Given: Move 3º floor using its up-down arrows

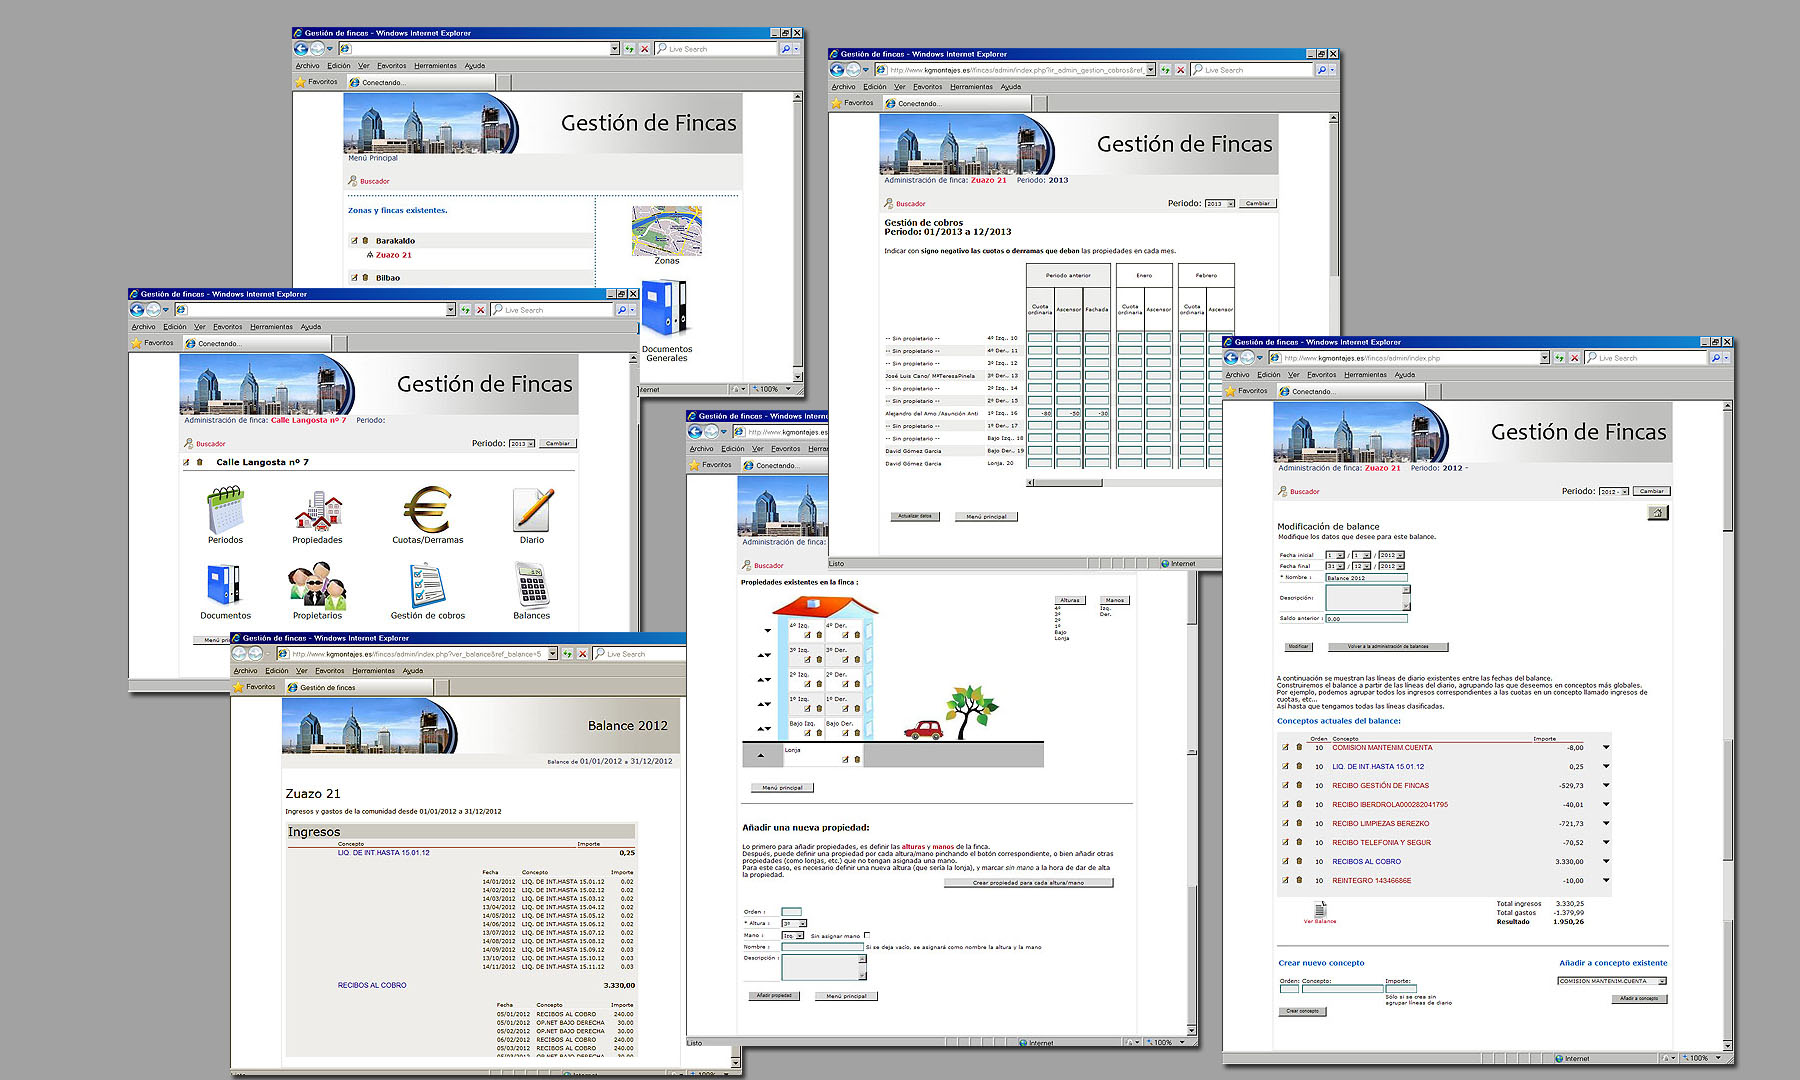Looking at the screenshot, I should coord(765,655).
